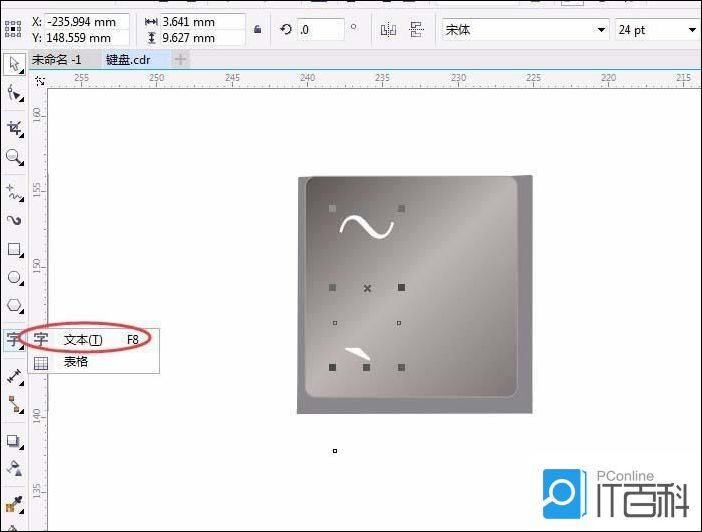
Task: Click the center X selection marker
Action: click(x=367, y=288)
